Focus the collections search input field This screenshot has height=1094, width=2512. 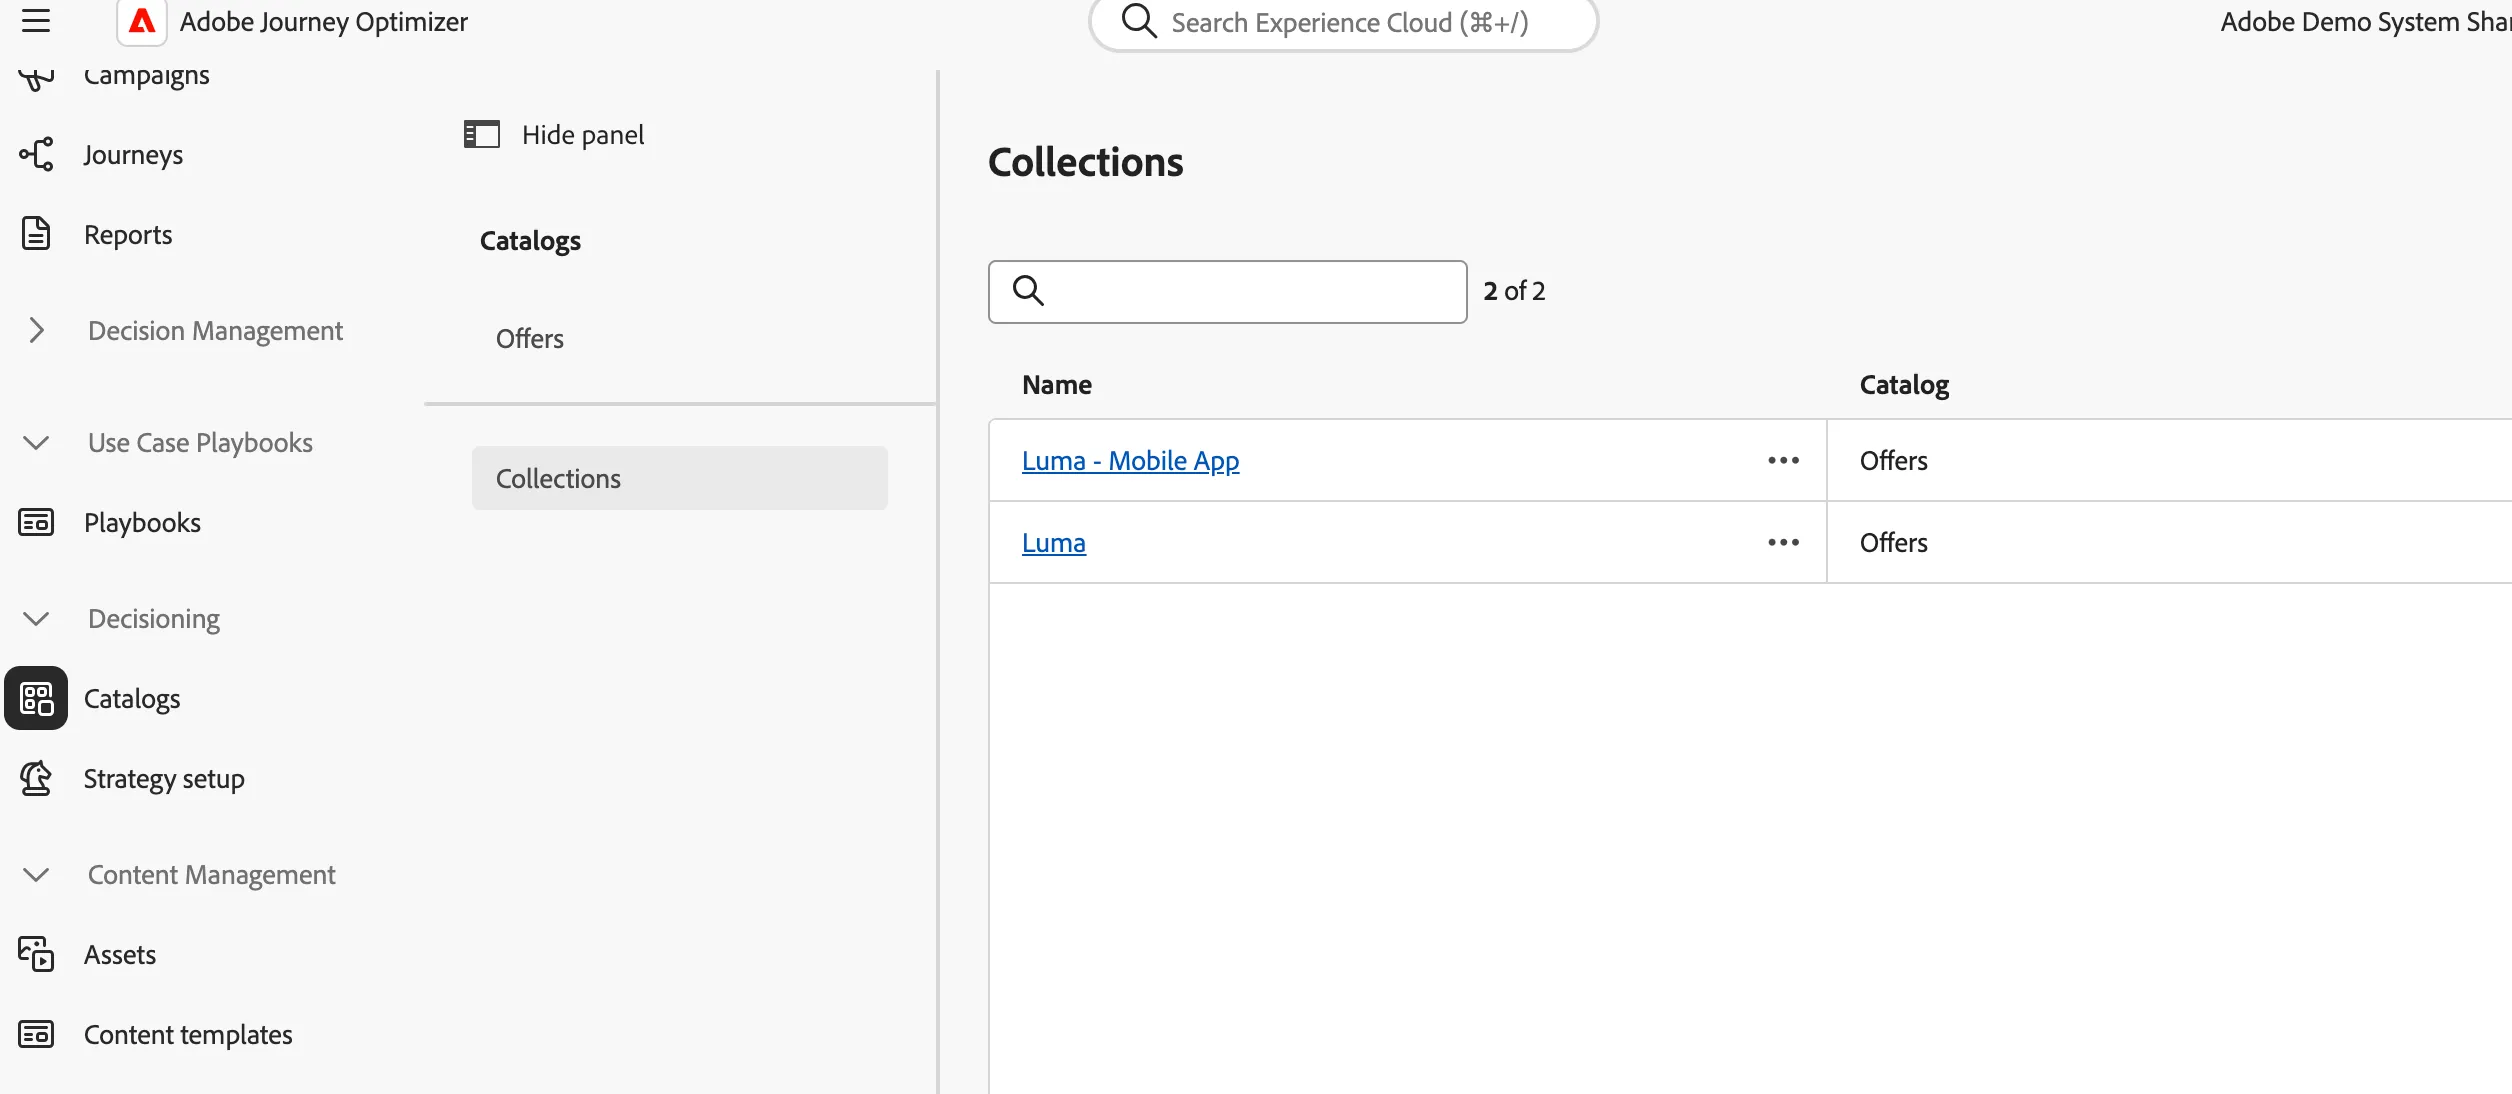1228,292
